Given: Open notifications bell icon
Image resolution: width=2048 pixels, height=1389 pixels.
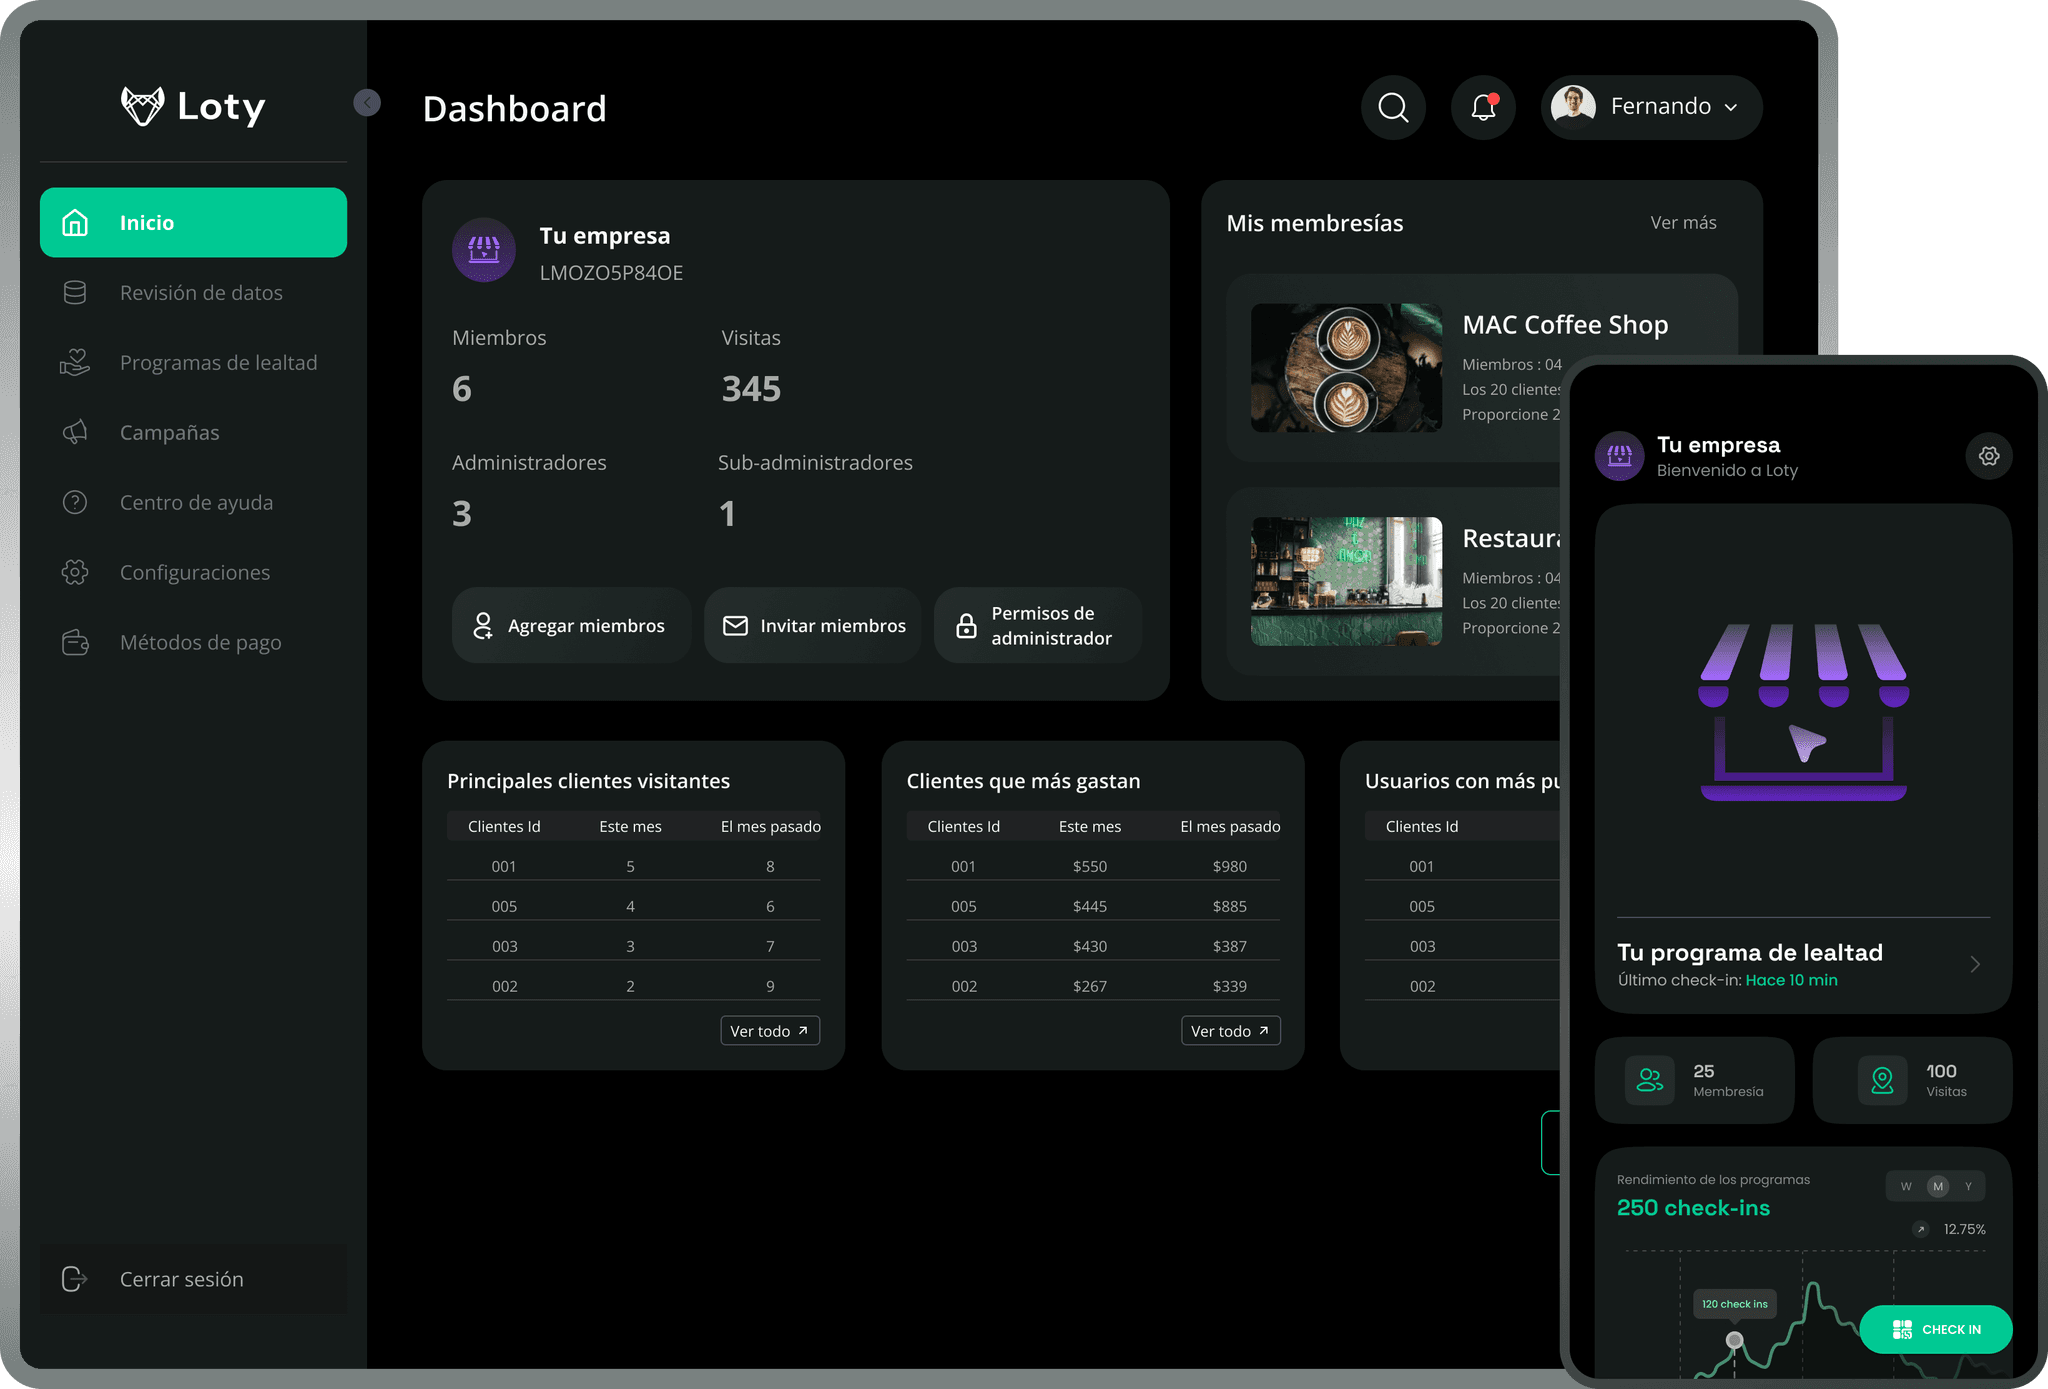Looking at the screenshot, I should tap(1483, 107).
